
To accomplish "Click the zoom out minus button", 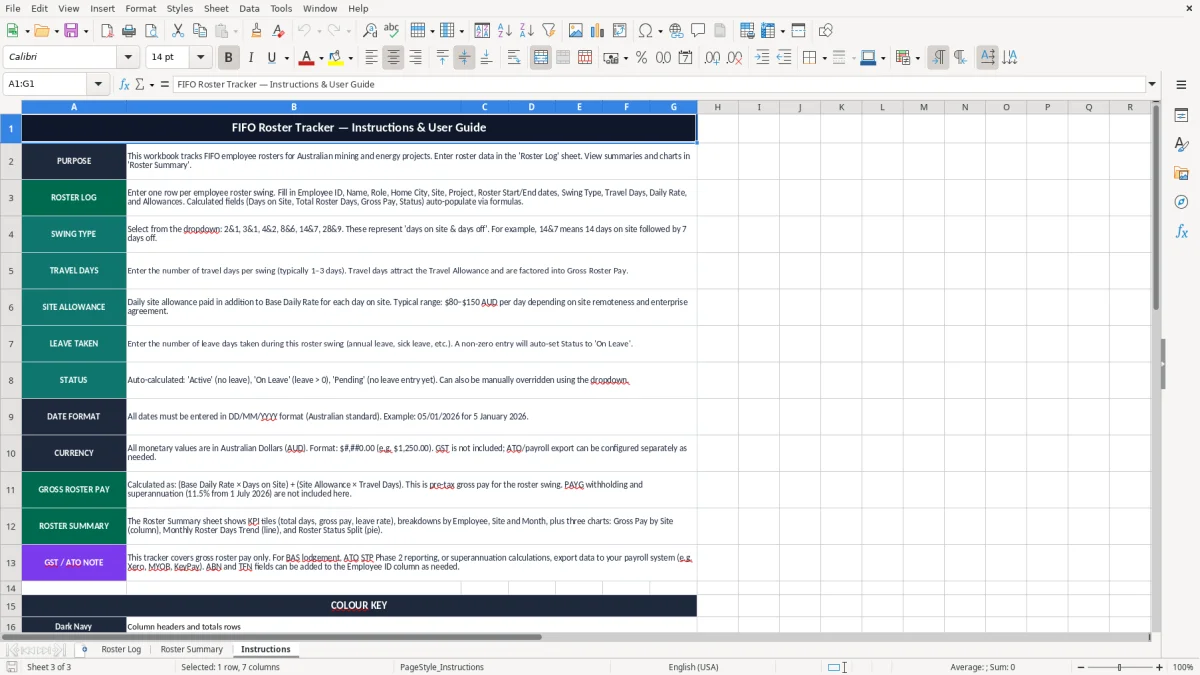I will 1080,667.
